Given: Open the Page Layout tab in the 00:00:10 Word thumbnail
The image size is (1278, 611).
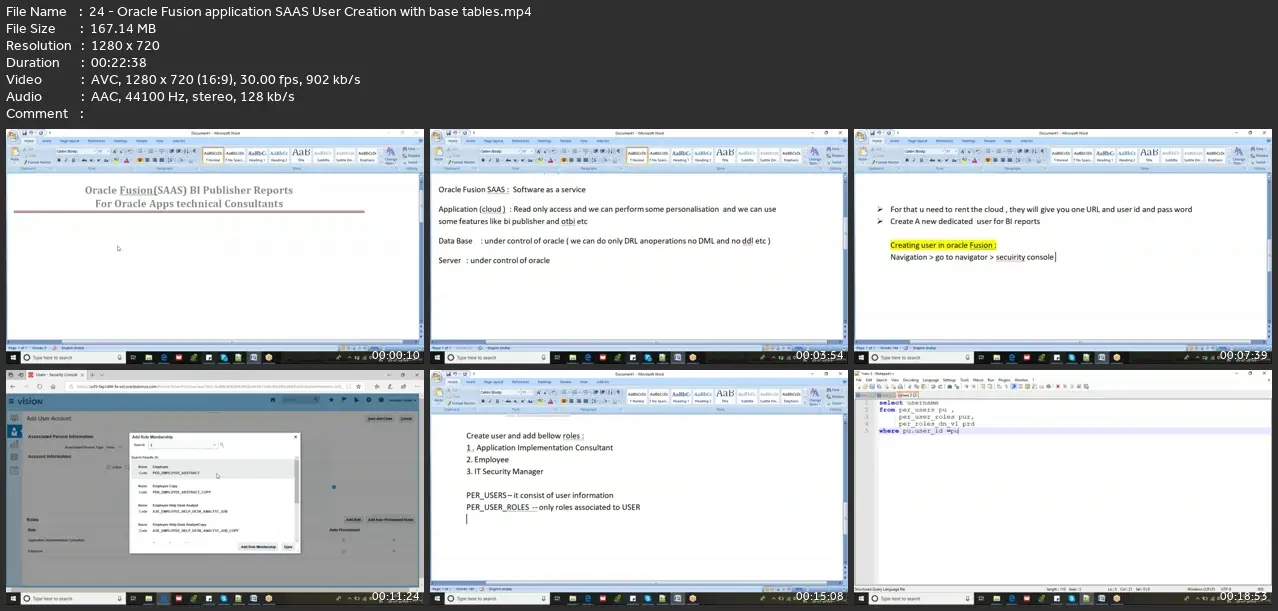Looking at the screenshot, I should click(69, 141).
